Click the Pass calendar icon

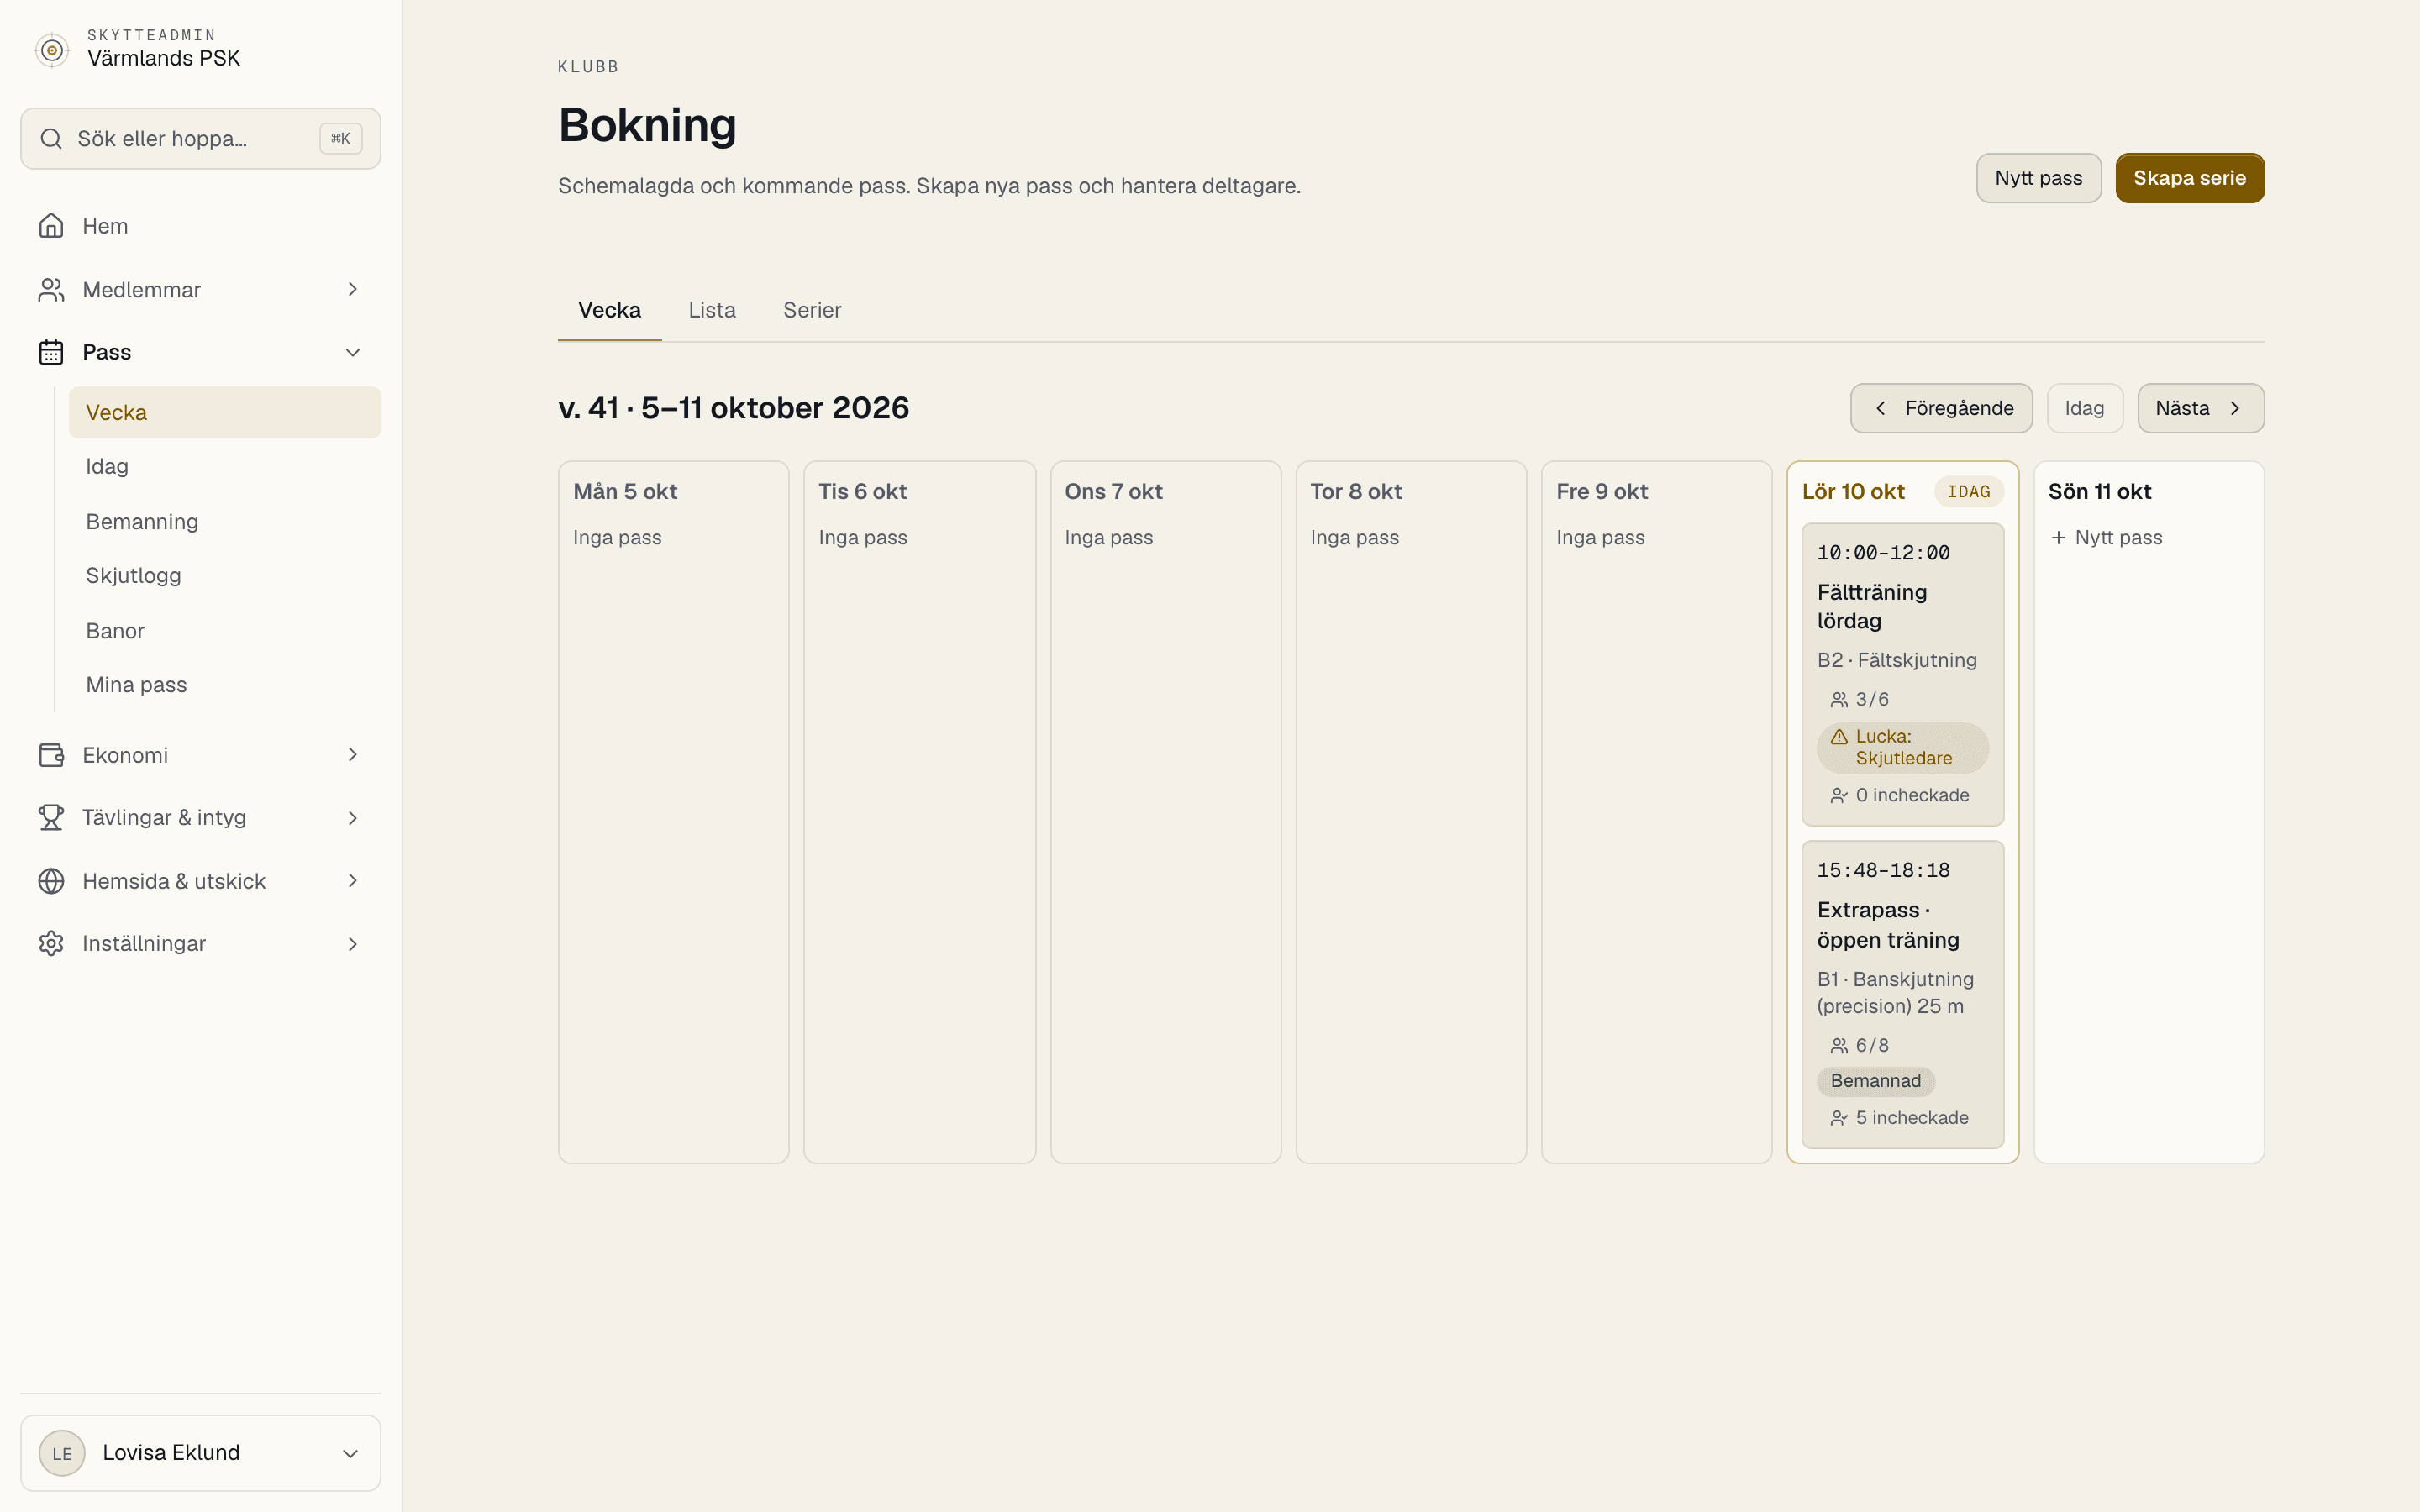[51, 352]
